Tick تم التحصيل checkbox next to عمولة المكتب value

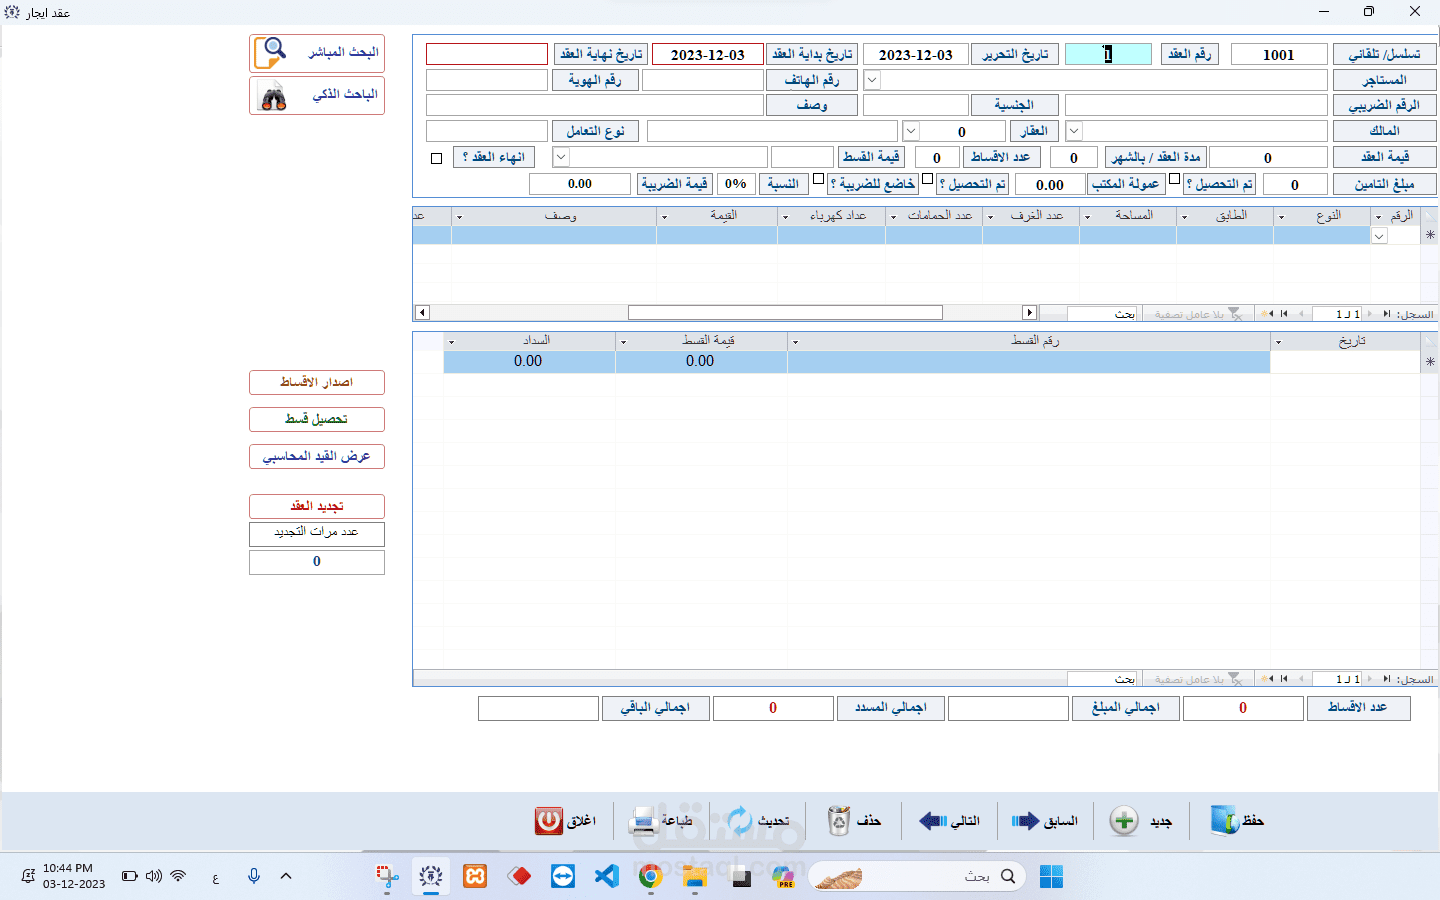(x=927, y=179)
